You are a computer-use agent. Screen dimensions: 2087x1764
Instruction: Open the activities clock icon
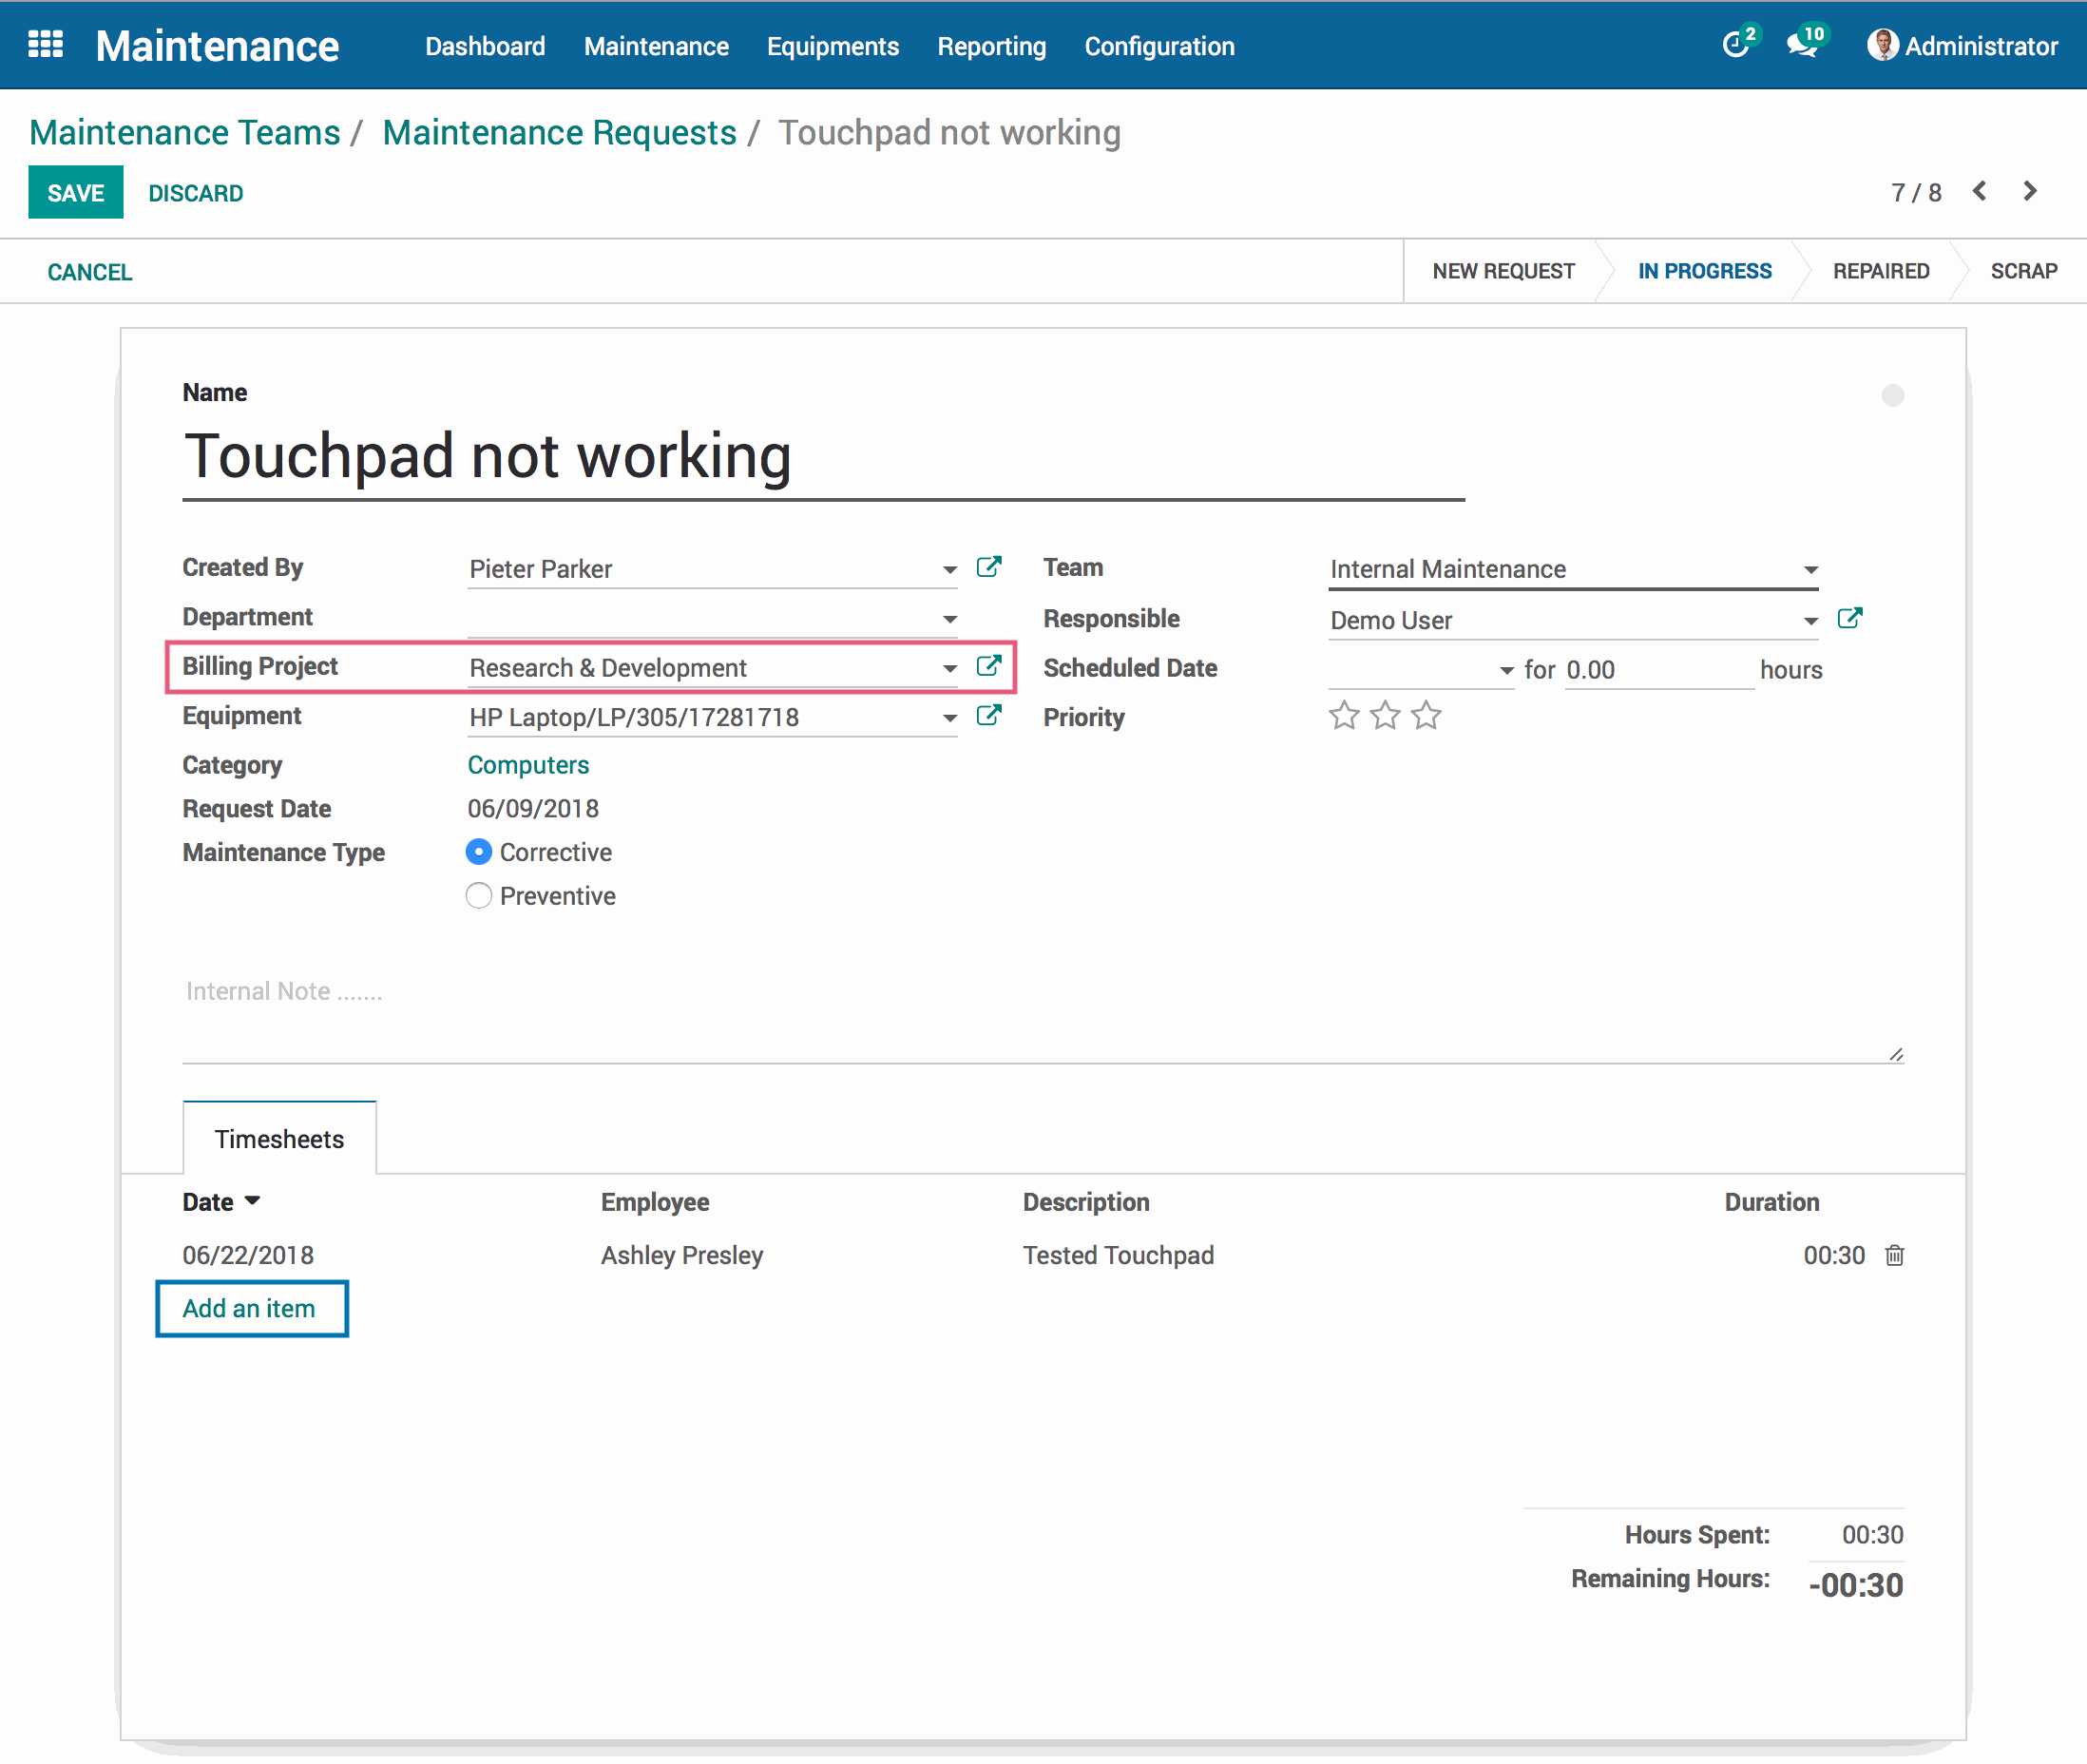pos(1736,45)
